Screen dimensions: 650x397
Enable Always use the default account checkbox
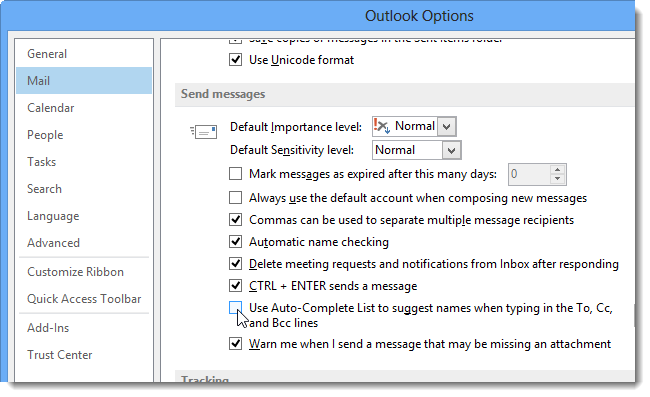click(235, 198)
